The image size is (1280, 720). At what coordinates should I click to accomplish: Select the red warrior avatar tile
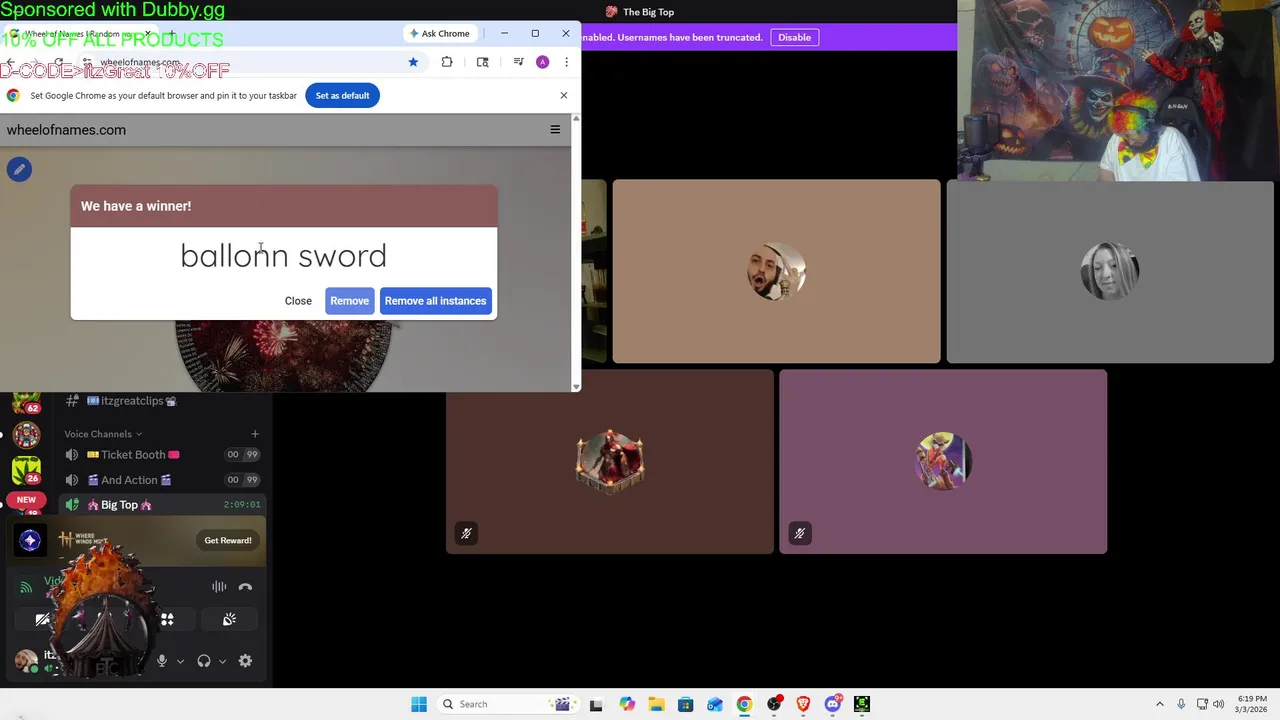coord(609,461)
